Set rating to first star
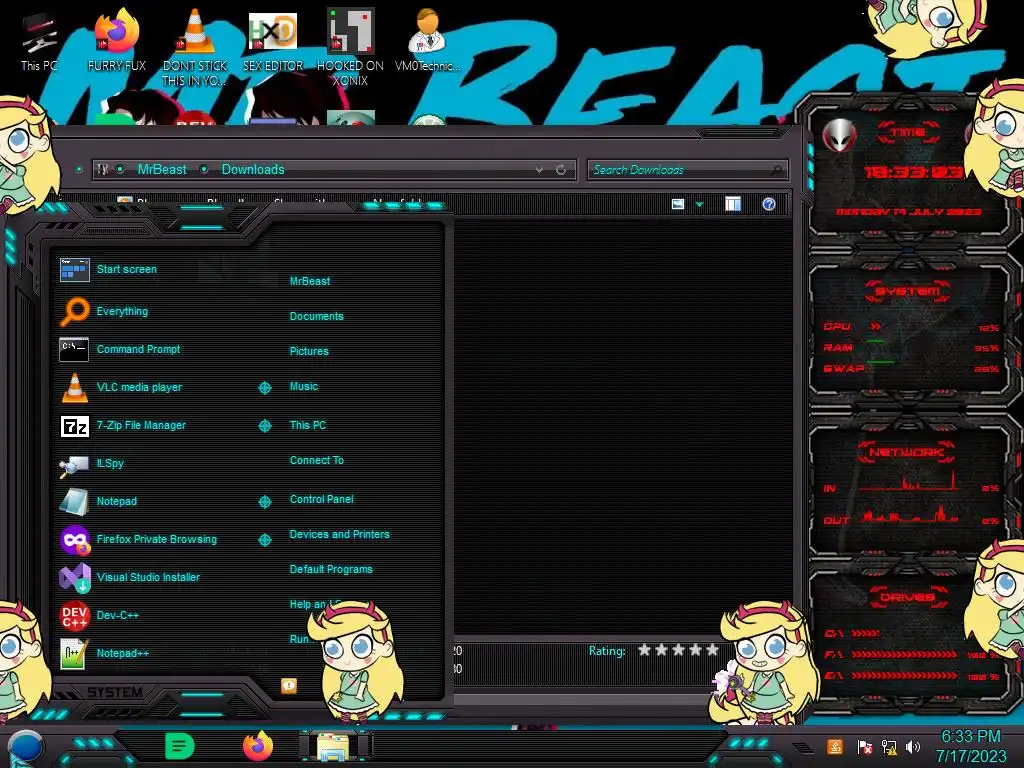This screenshot has width=1024, height=768. [645, 650]
